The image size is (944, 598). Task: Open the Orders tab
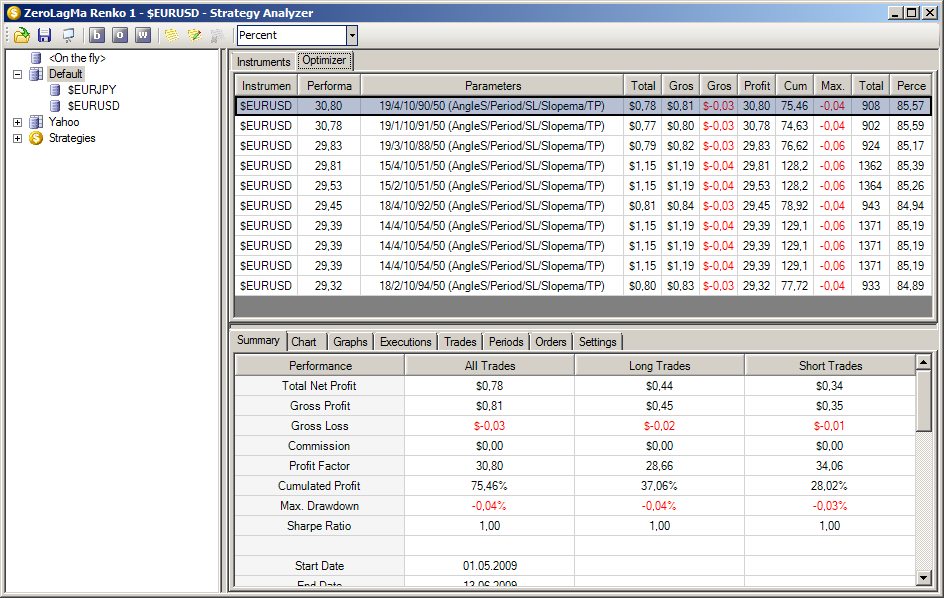551,342
